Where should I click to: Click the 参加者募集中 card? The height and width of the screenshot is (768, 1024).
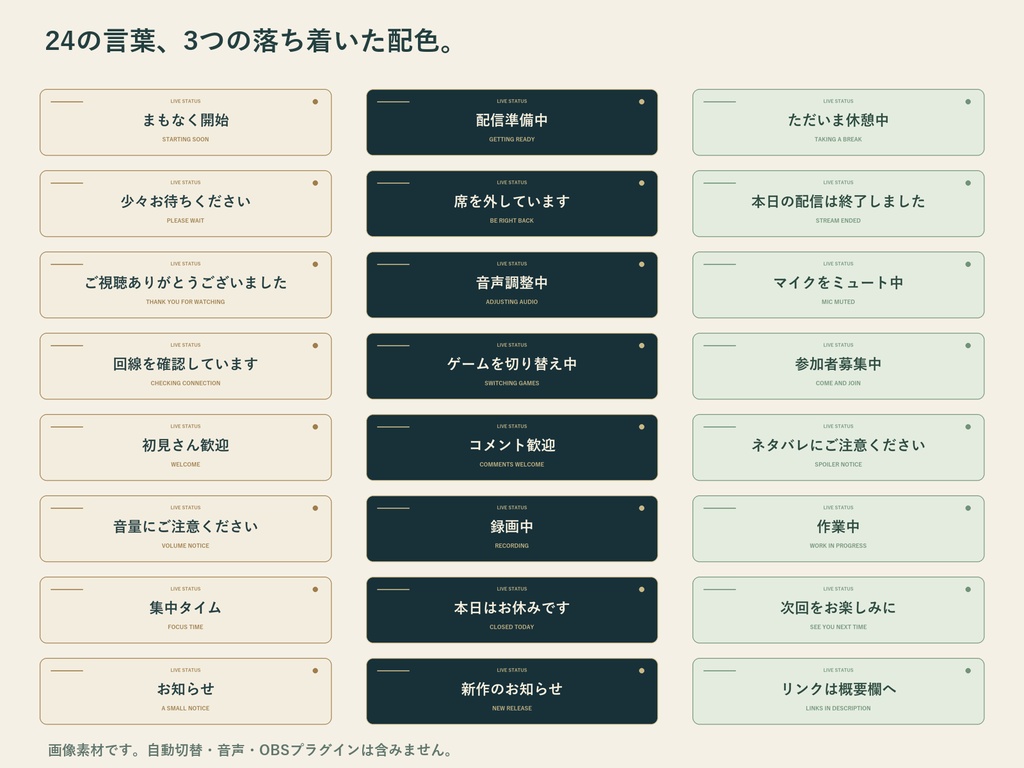(839, 366)
